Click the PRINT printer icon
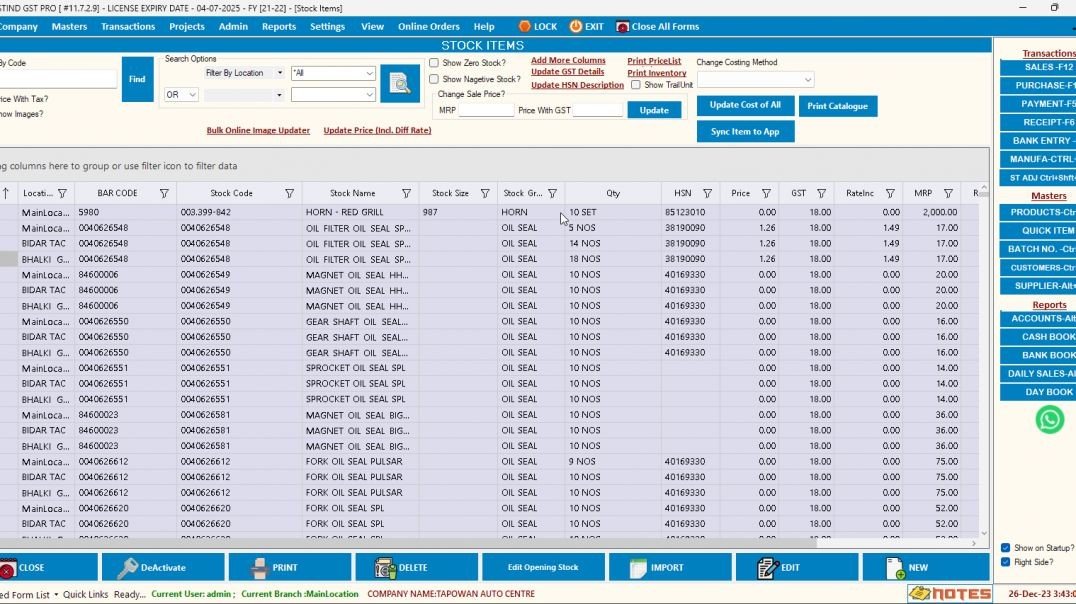This screenshot has height=604, width=1076. coord(258,566)
